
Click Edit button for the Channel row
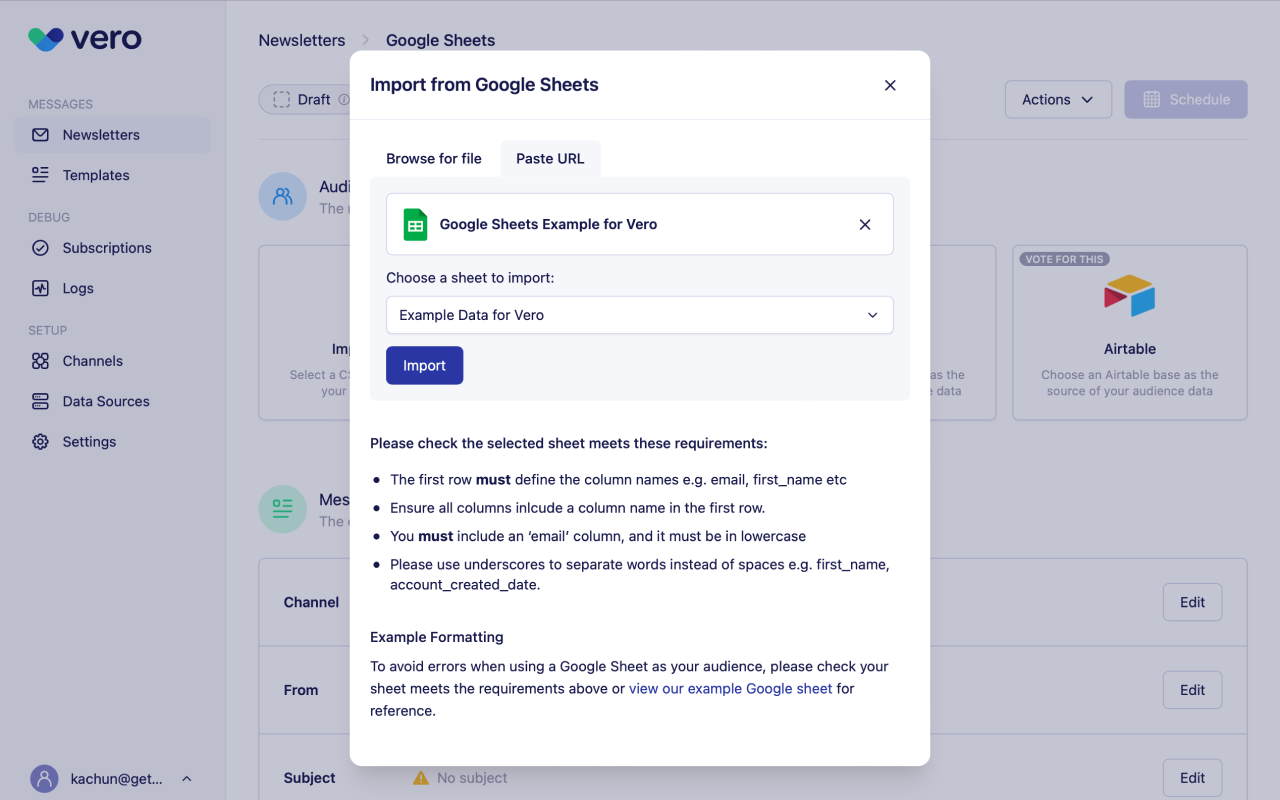[1192, 602]
